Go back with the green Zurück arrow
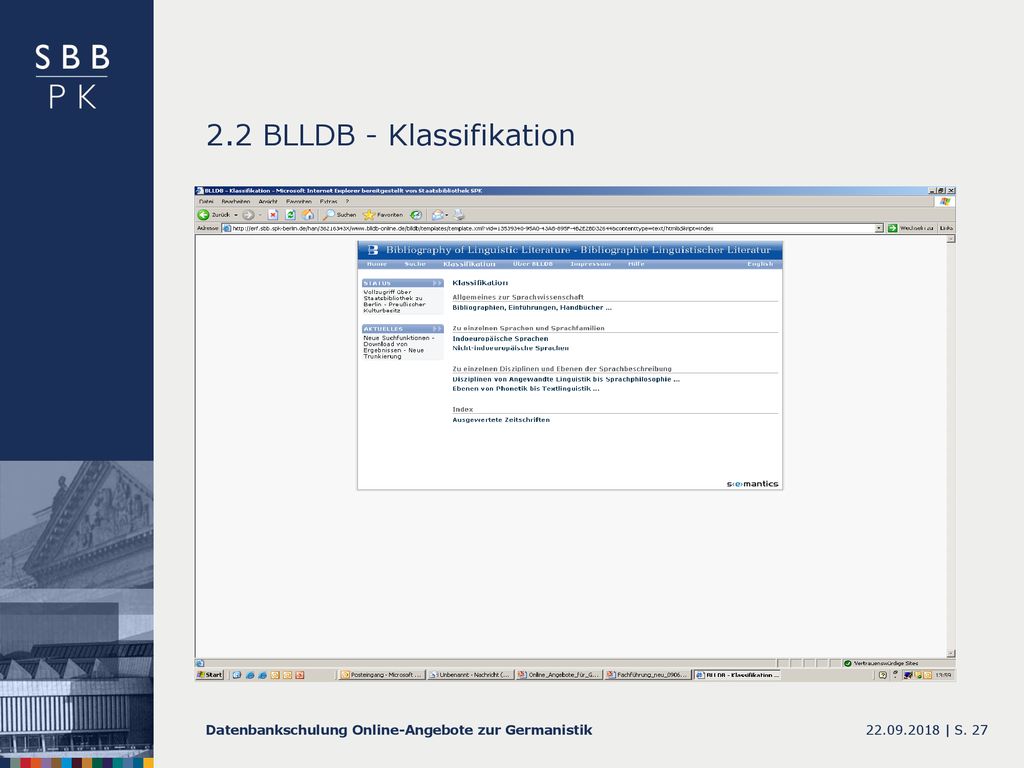The image size is (1024, 768). click(214, 215)
